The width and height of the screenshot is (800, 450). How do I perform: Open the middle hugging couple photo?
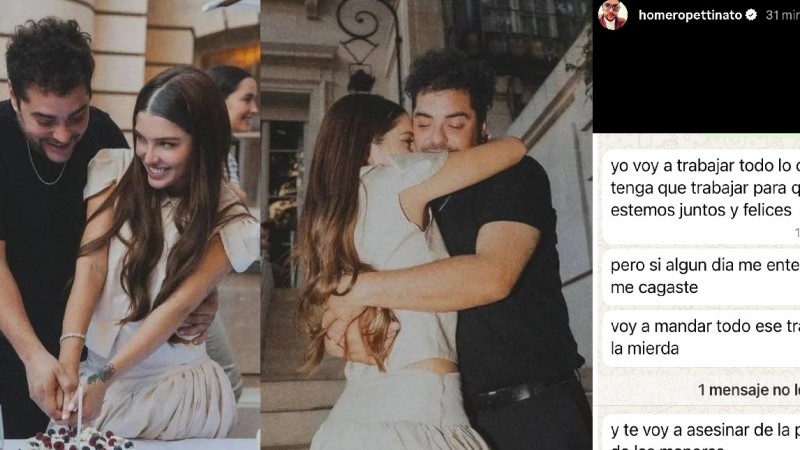point(426,225)
